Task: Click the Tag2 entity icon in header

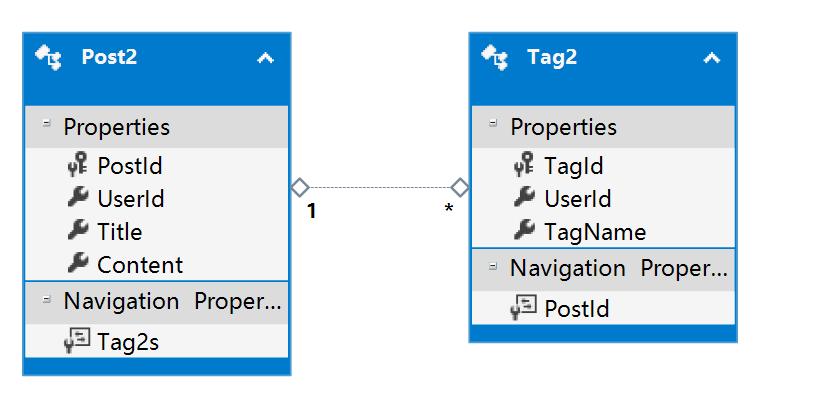Action: pyautogui.click(x=495, y=57)
